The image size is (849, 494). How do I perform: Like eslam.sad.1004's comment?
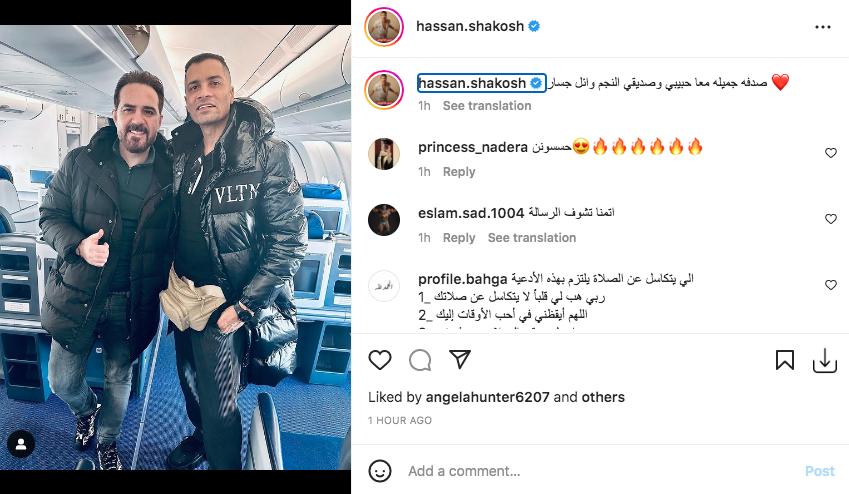point(831,219)
